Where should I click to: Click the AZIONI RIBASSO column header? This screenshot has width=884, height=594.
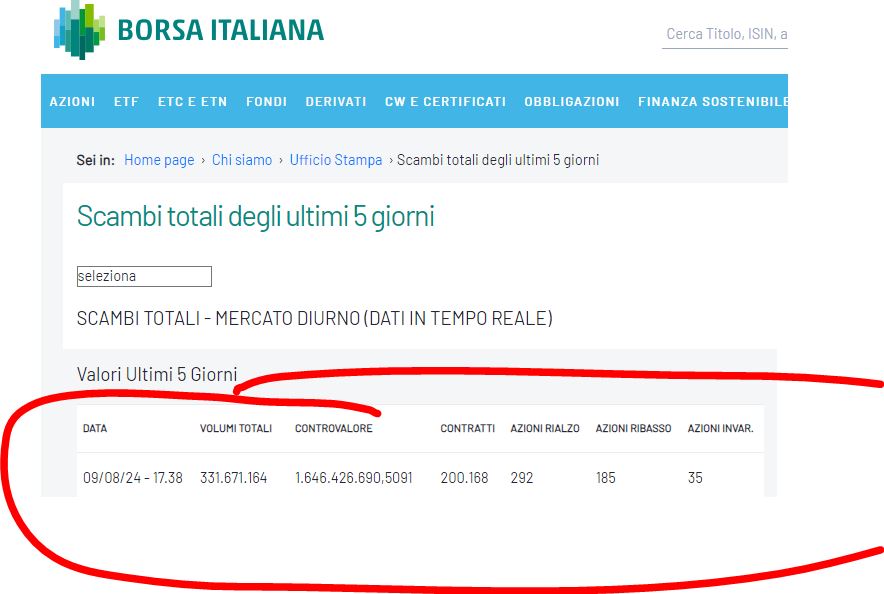[634, 428]
